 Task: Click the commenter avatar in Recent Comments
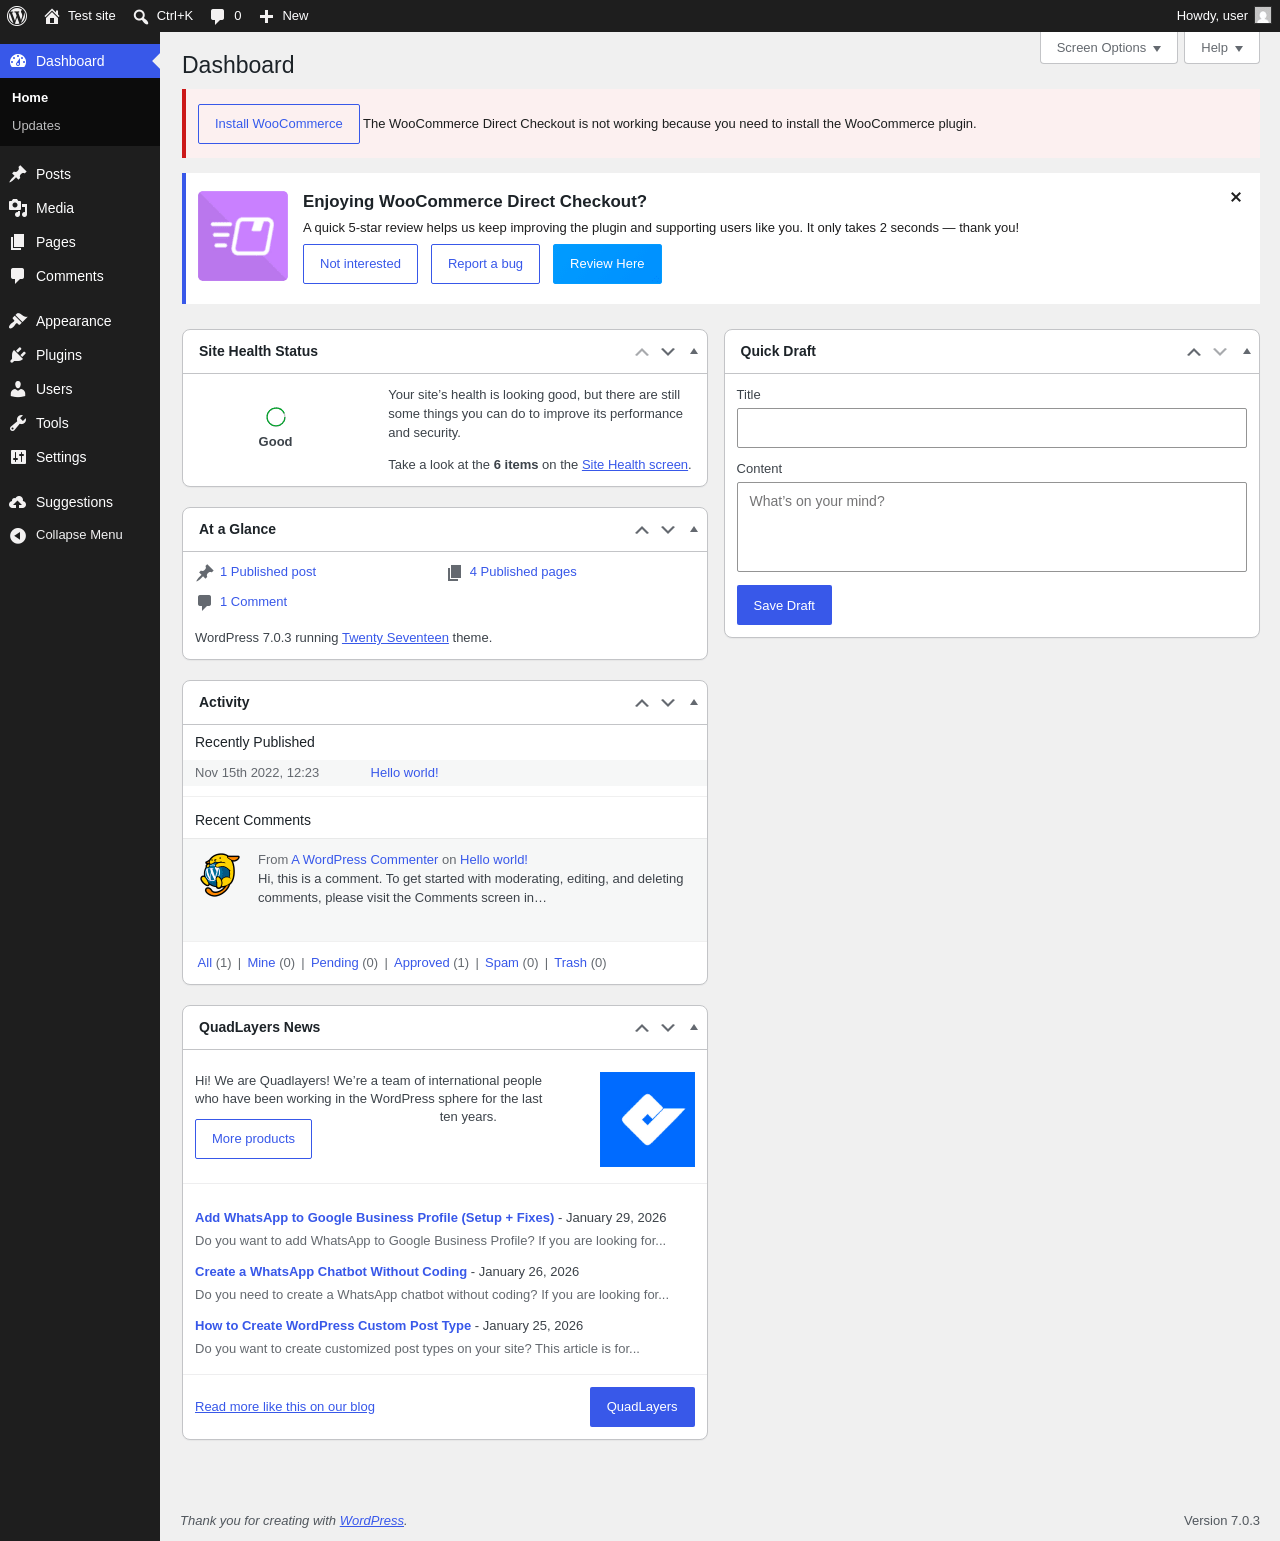point(220,875)
